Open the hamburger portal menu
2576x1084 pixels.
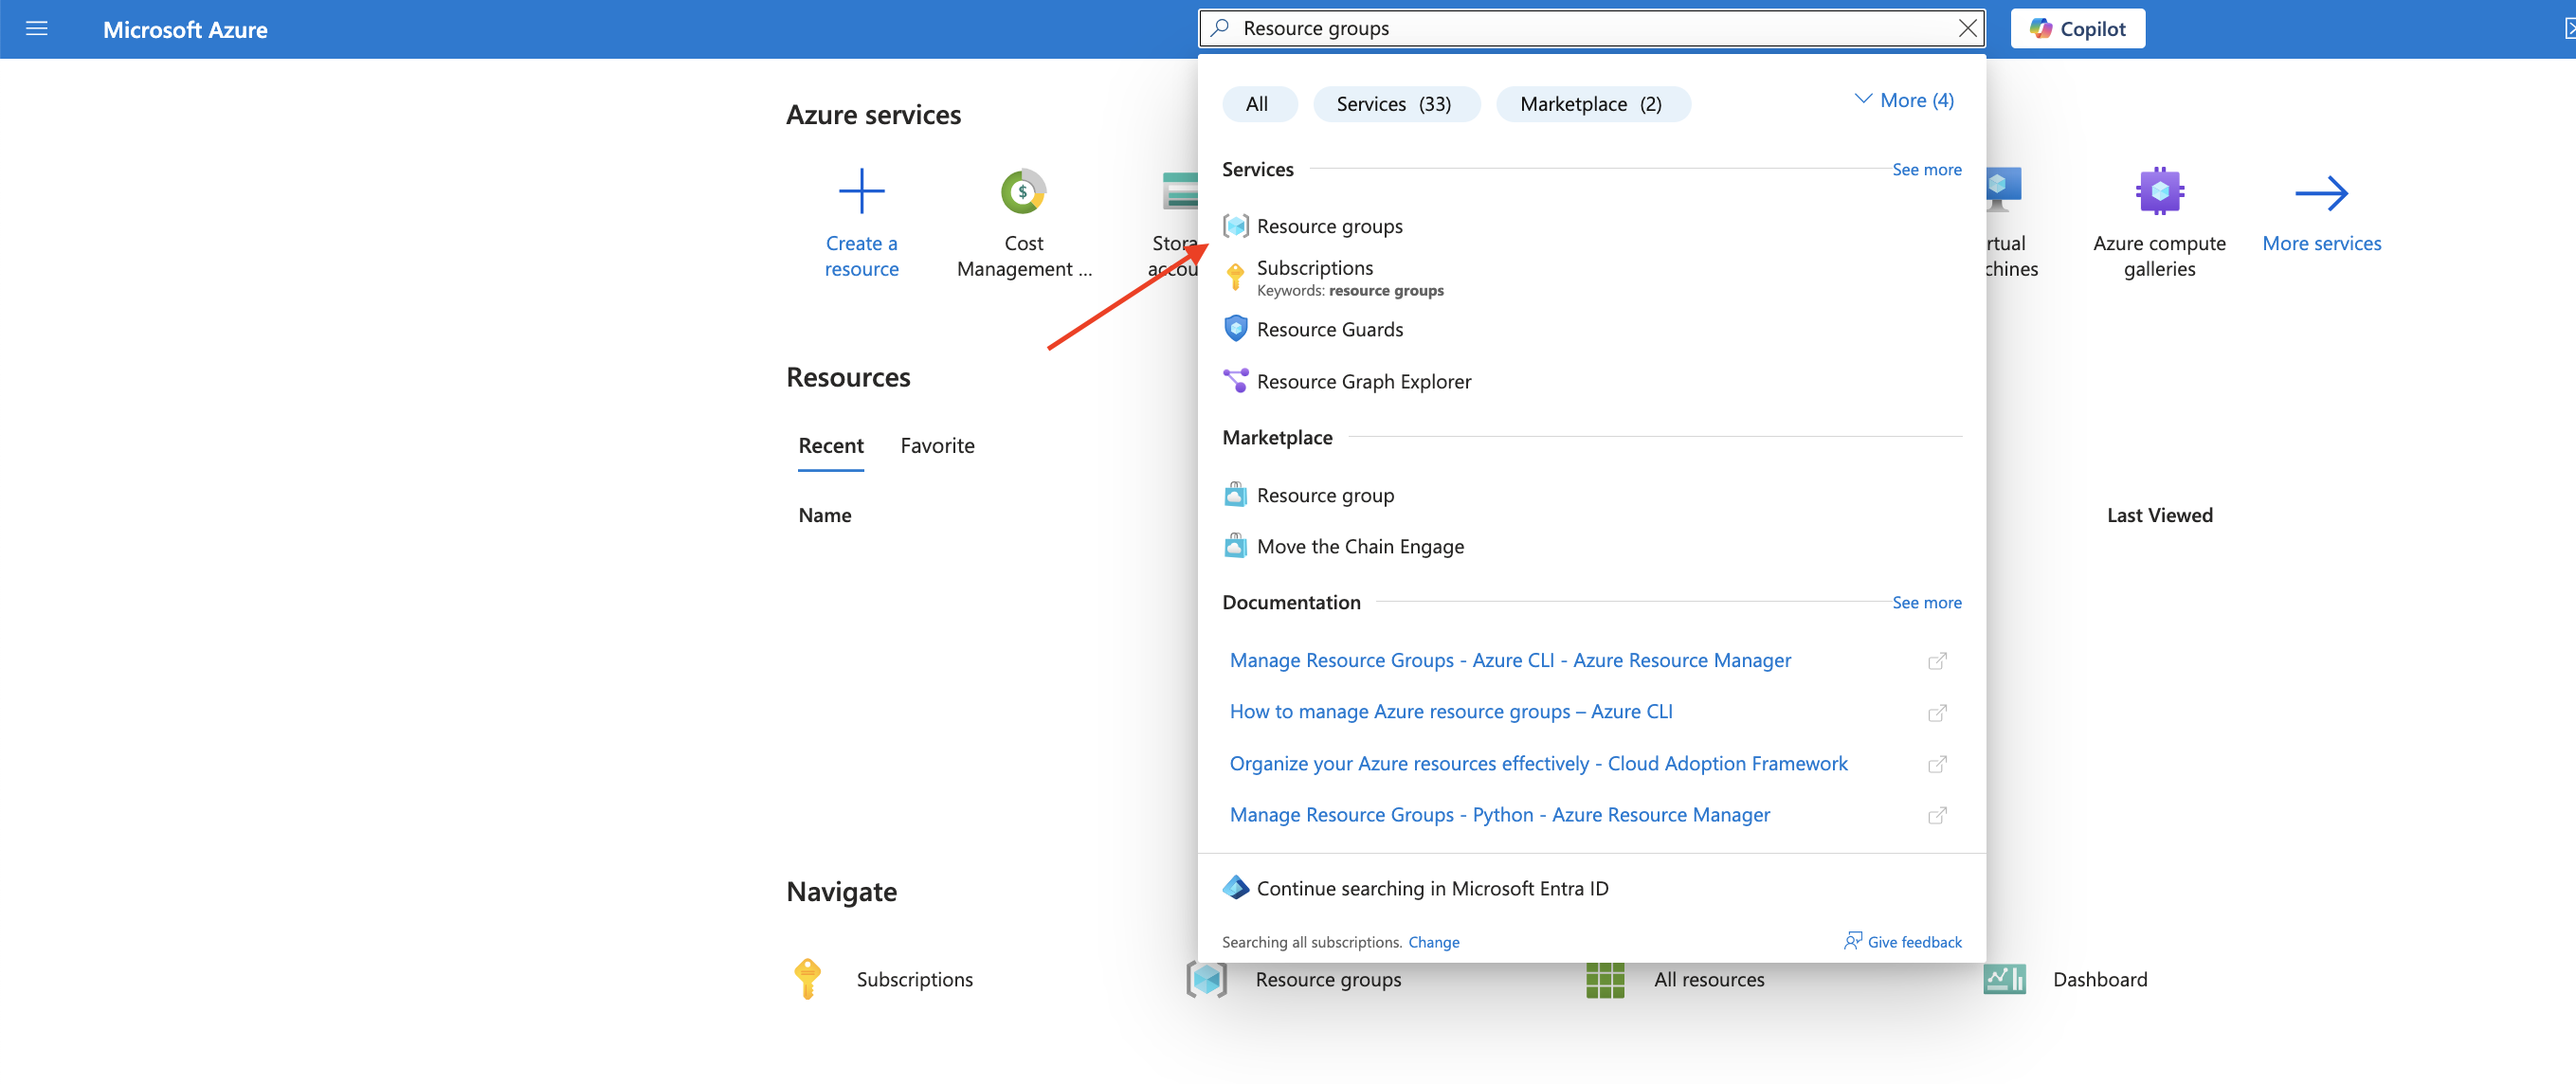[36, 29]
